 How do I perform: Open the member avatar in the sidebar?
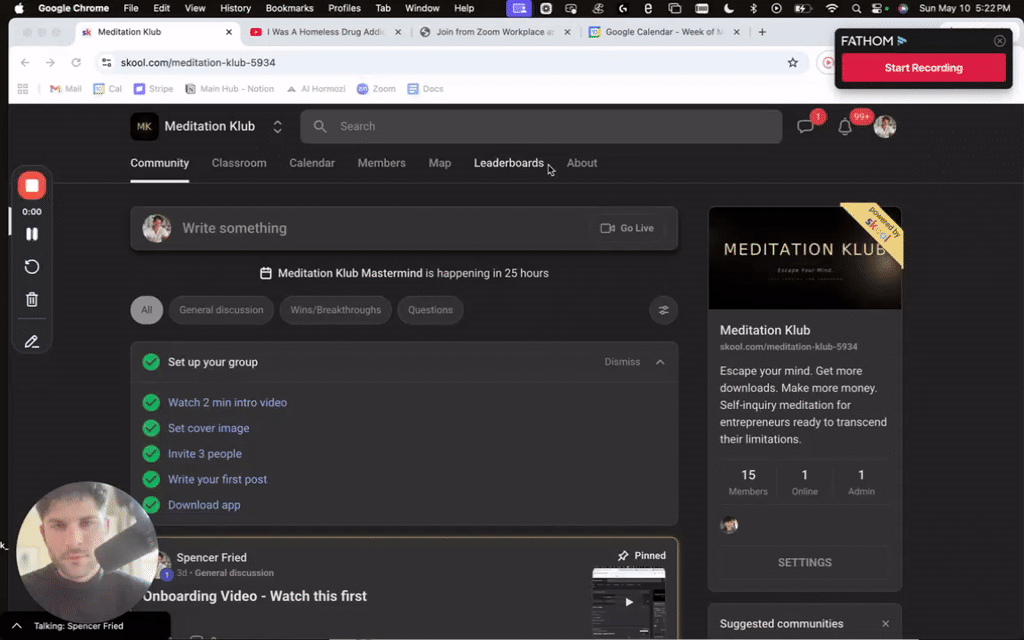pos(729,524)
